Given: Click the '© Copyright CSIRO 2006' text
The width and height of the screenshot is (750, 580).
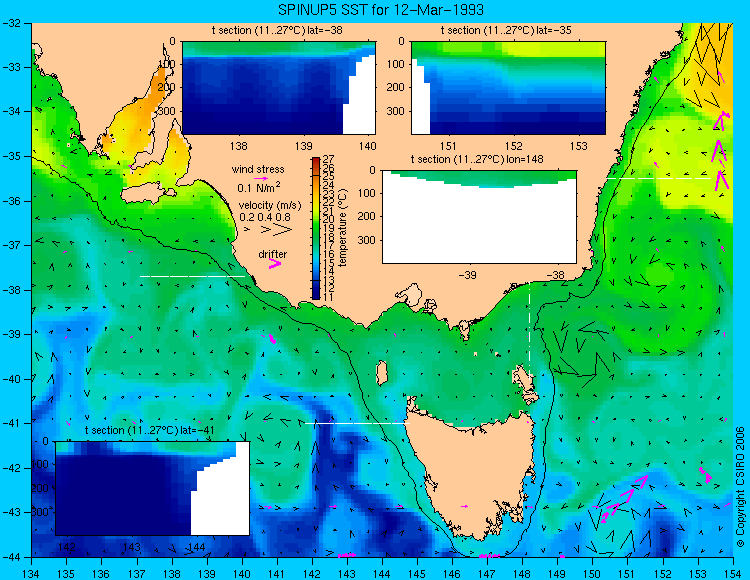Looking at the screenshot, I should 740,487.
